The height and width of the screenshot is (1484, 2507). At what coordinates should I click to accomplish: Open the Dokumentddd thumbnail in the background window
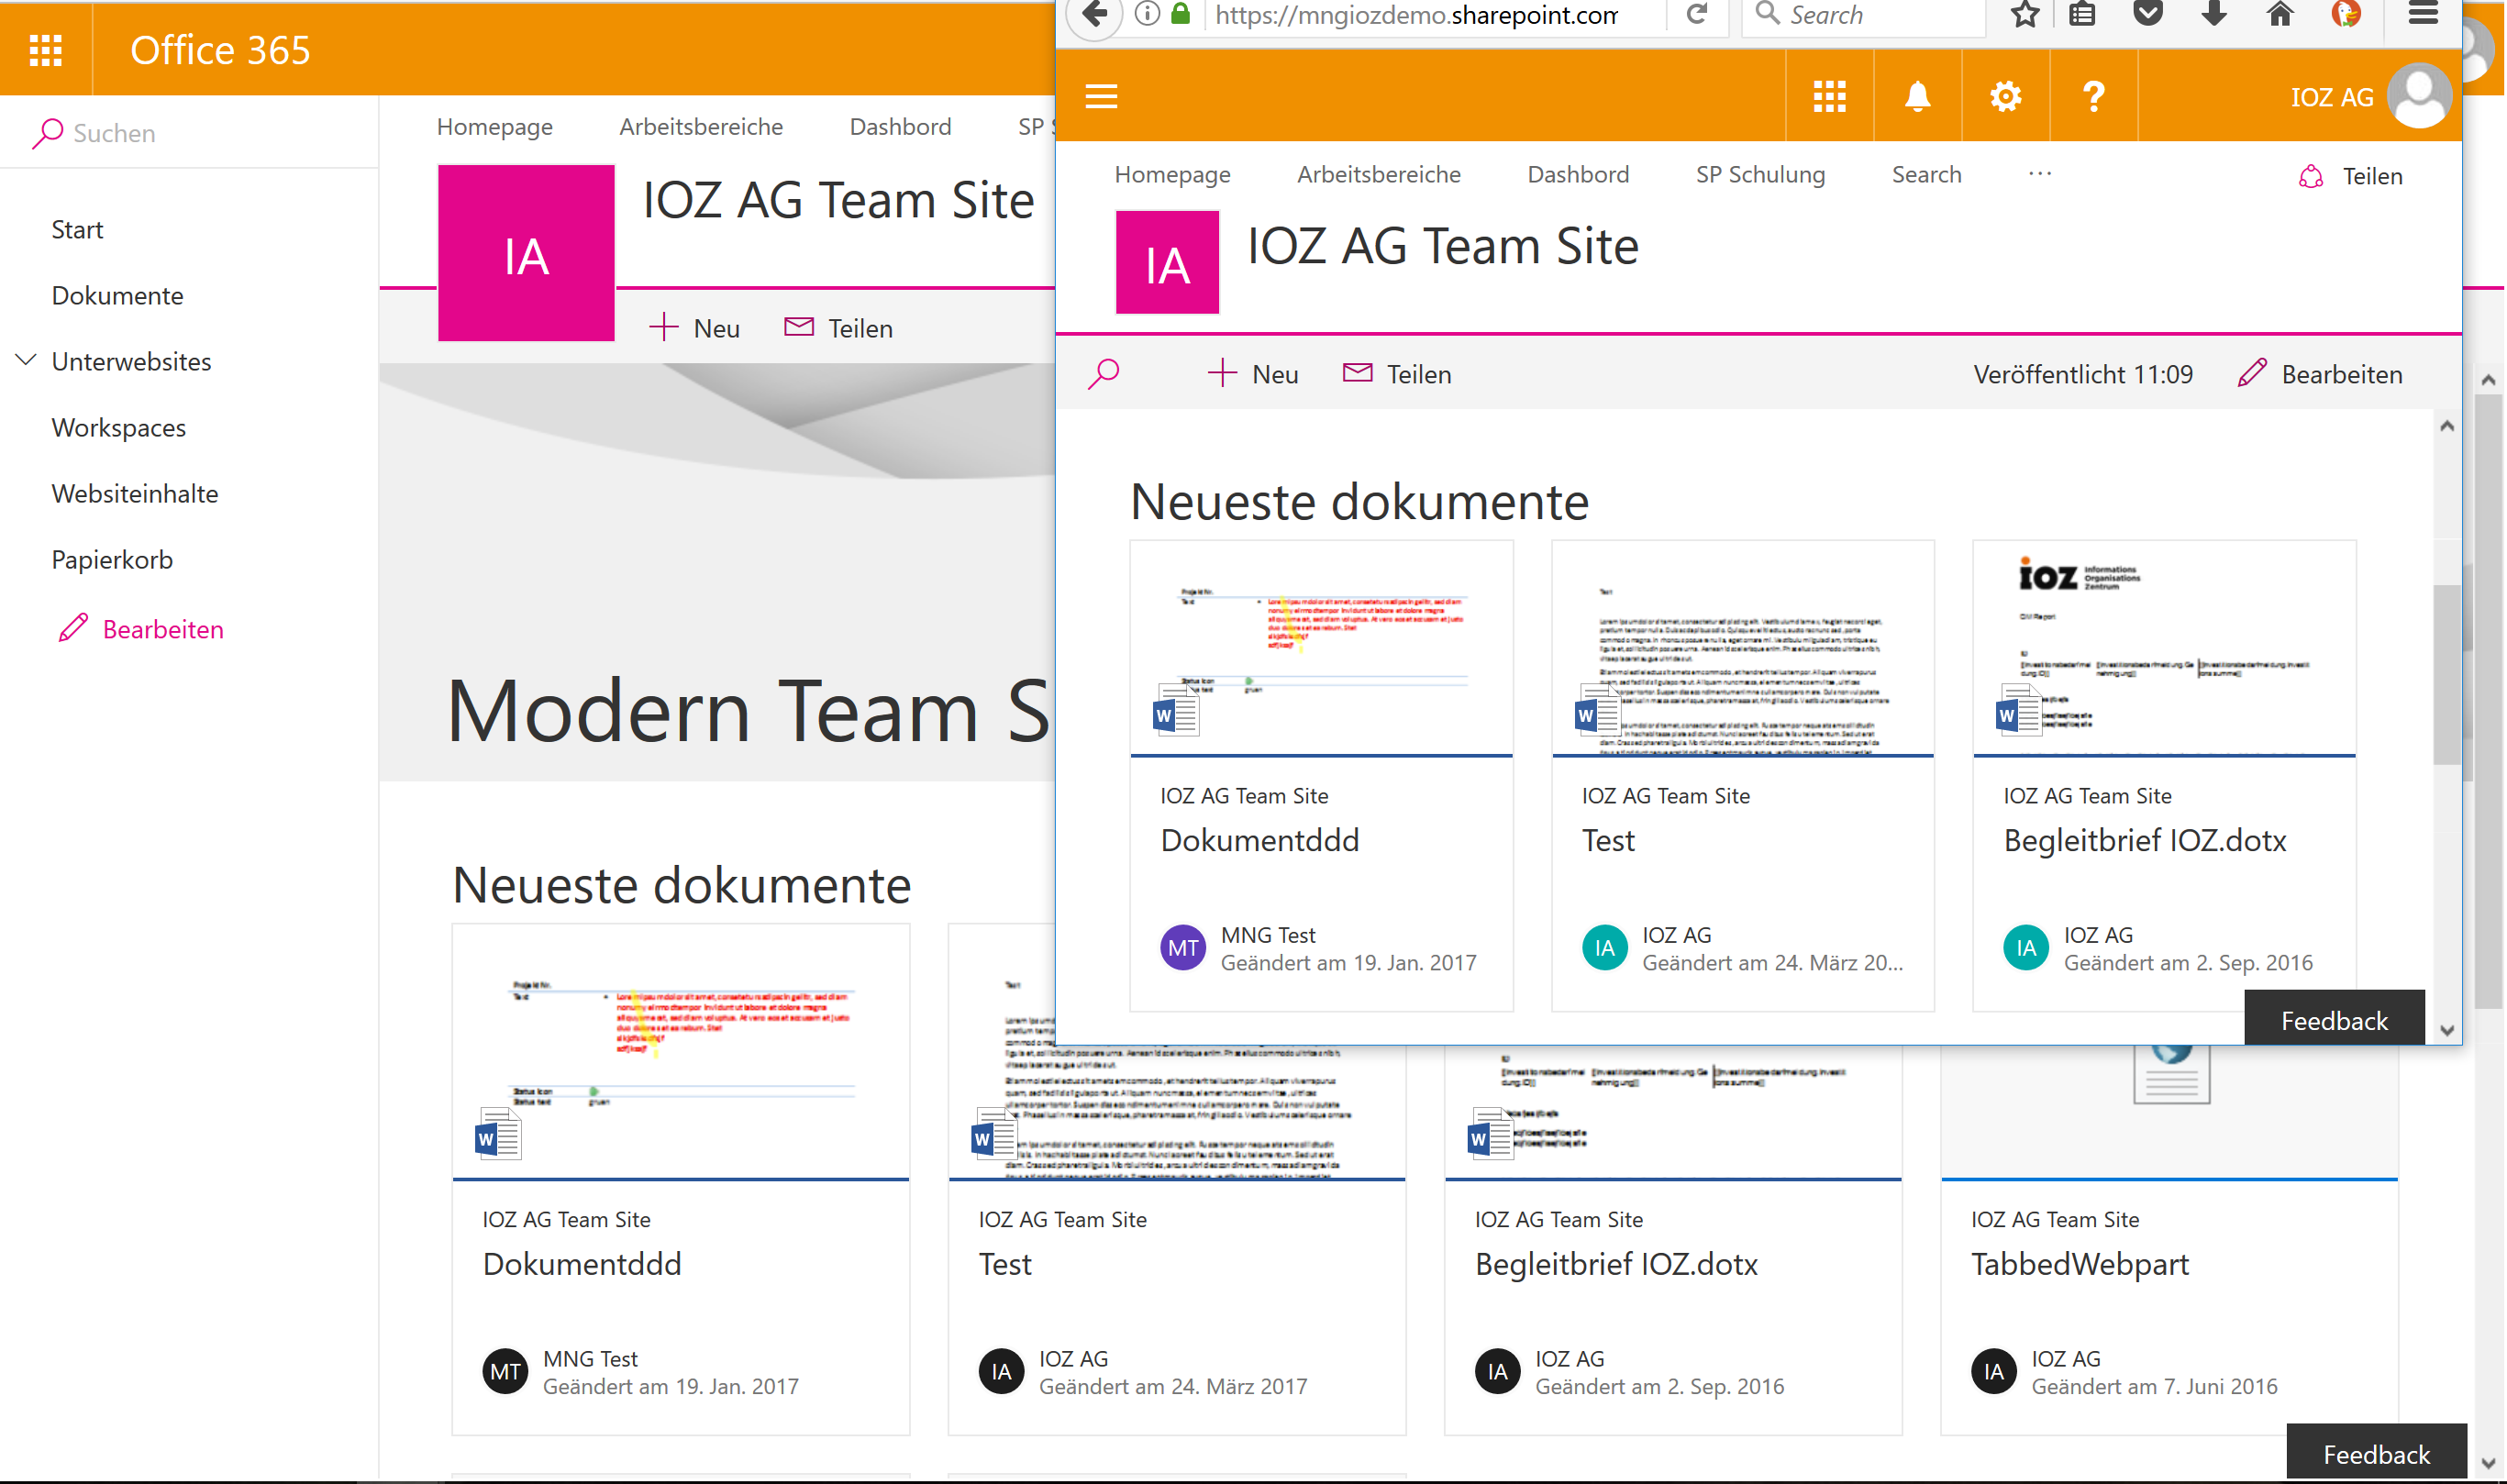(x=681, y=1052)
